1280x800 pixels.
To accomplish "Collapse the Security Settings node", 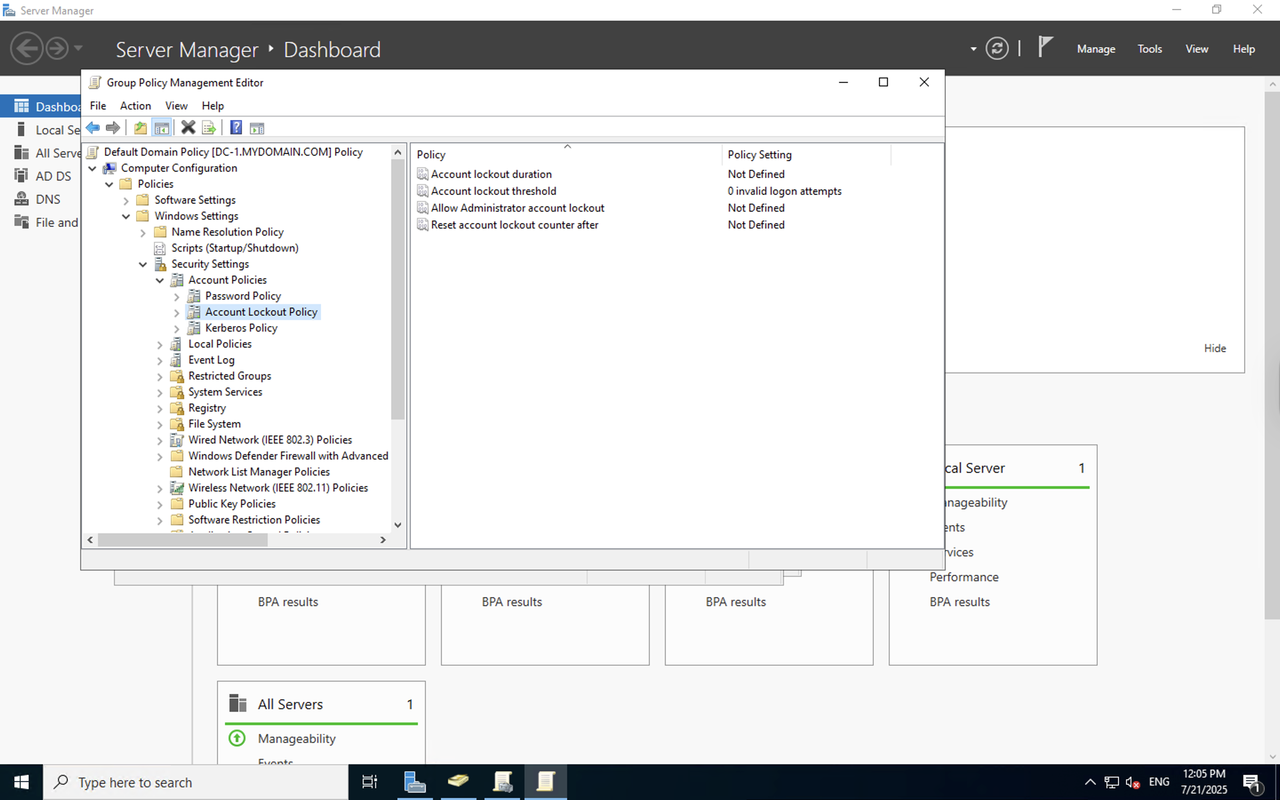I will click(x=144, y=264).
